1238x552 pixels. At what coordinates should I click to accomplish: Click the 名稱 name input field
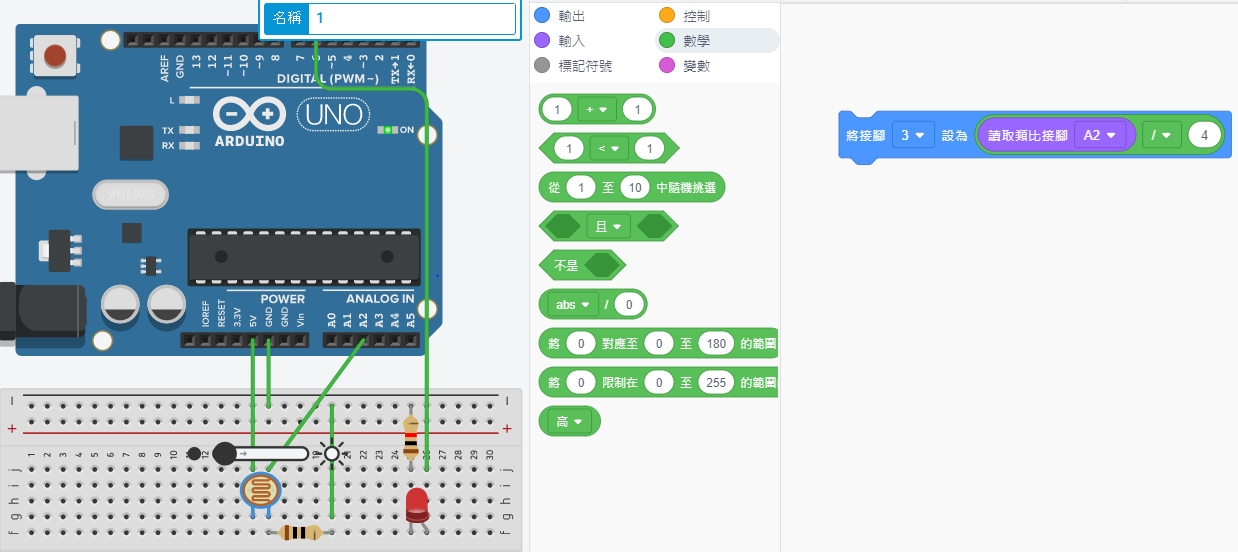411,18
